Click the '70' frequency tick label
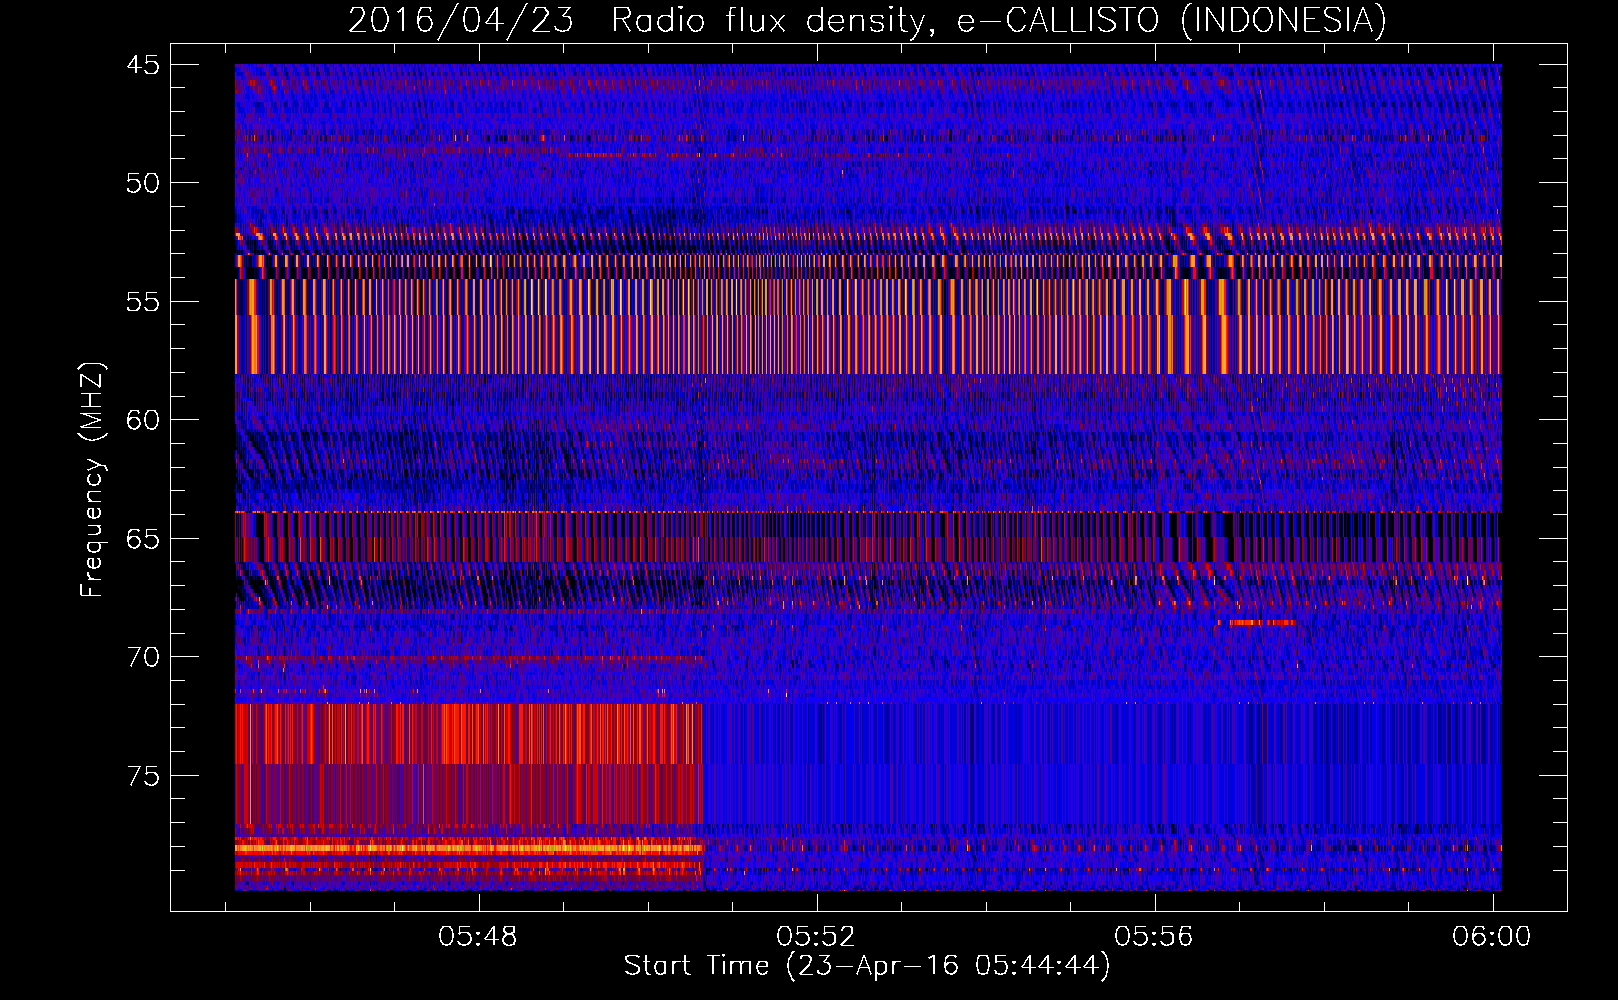The width and height of the screenshot is (1618, 1000). (x=143, y=657)
